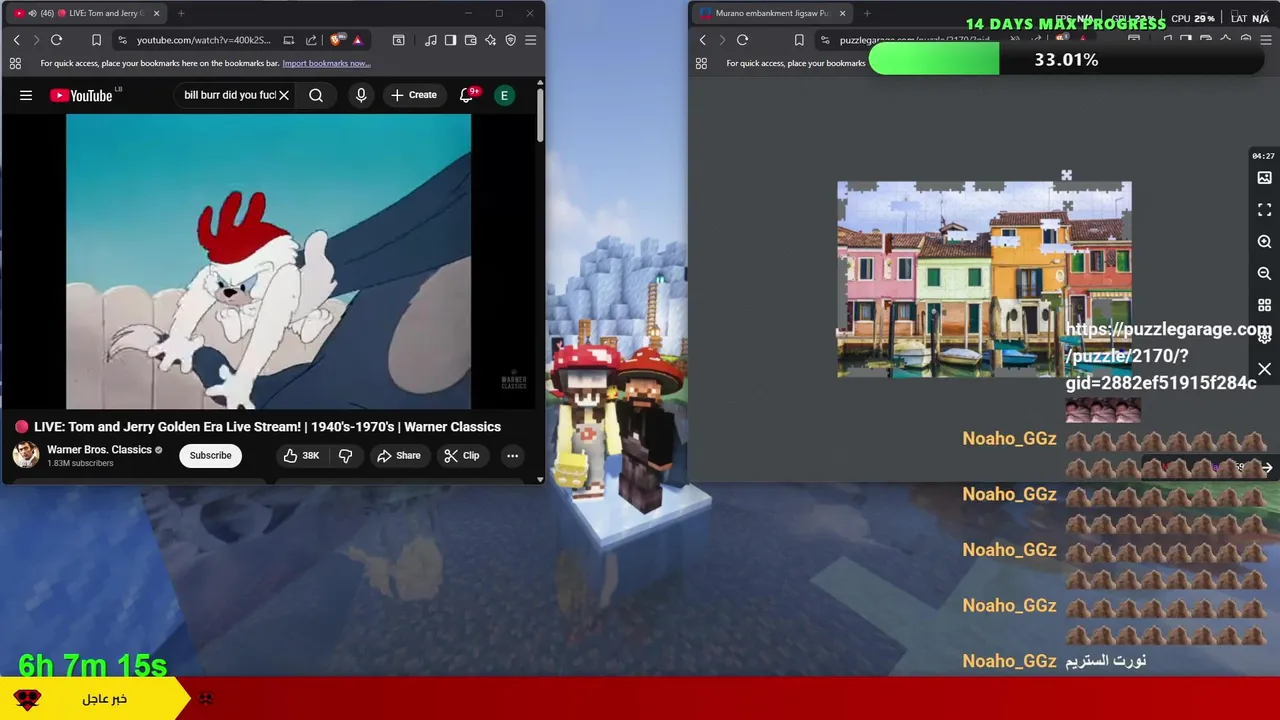
Task: Open the YouTube account avatar E
Action: click(x=505, y=95)
